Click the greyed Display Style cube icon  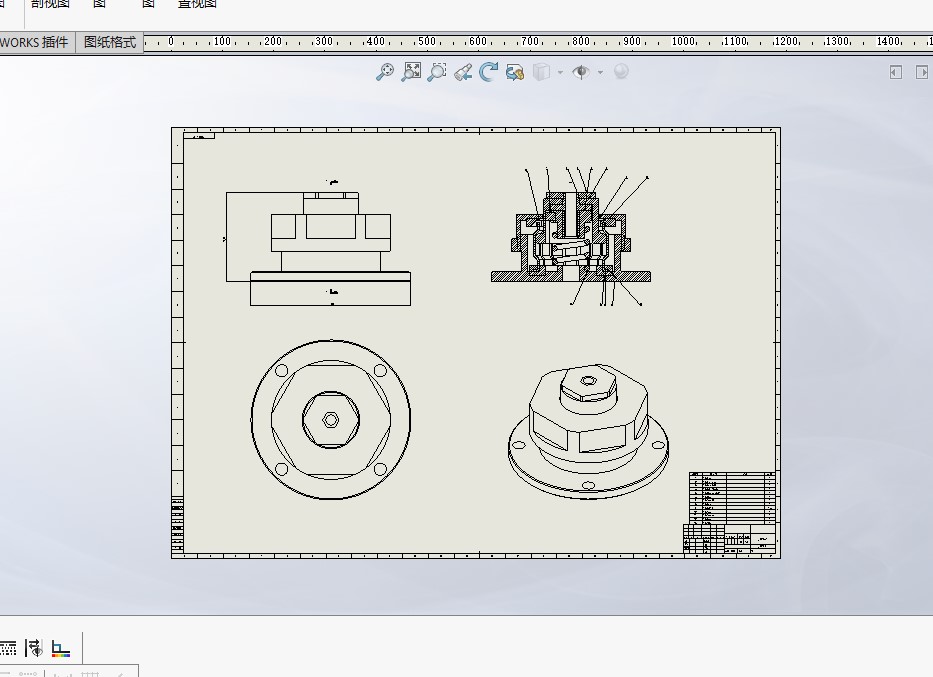coord(541,72)
